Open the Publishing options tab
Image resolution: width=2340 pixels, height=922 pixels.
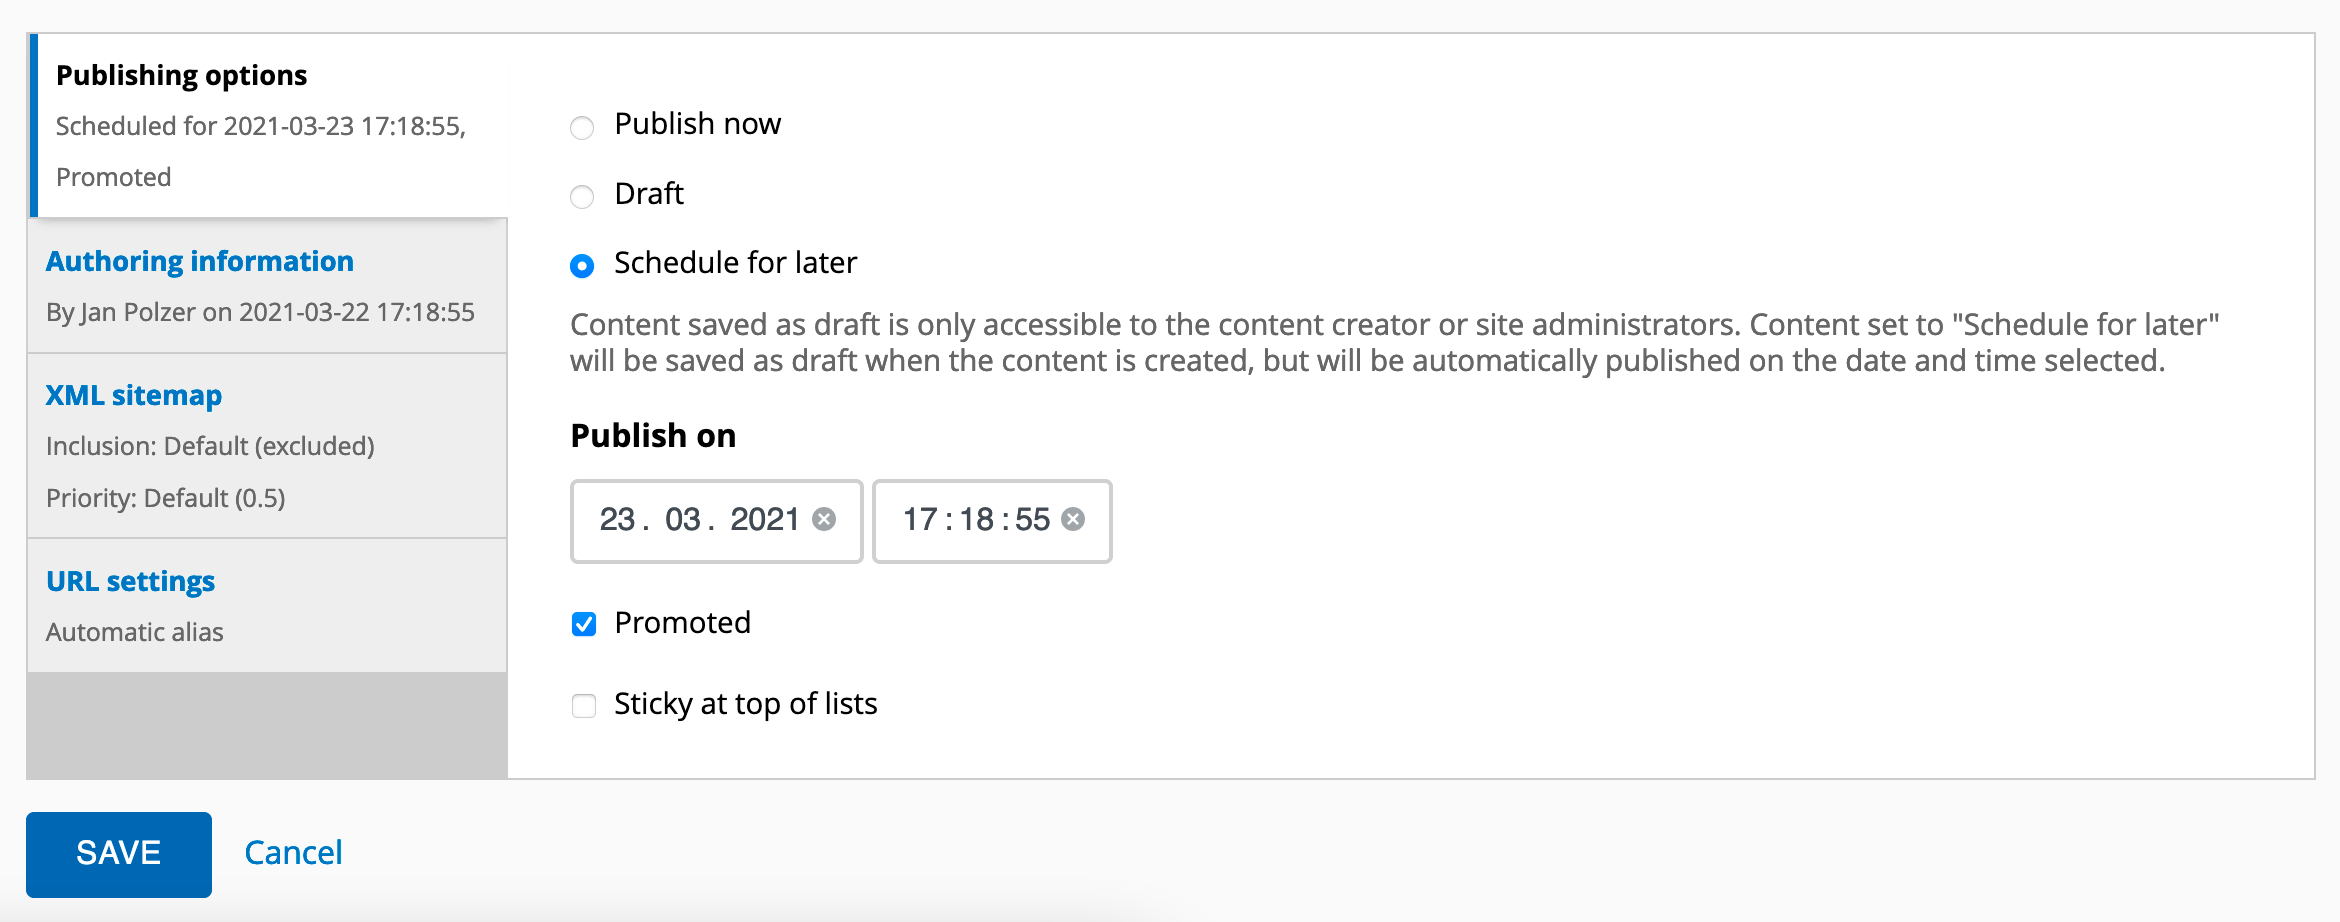coord(181,75)
